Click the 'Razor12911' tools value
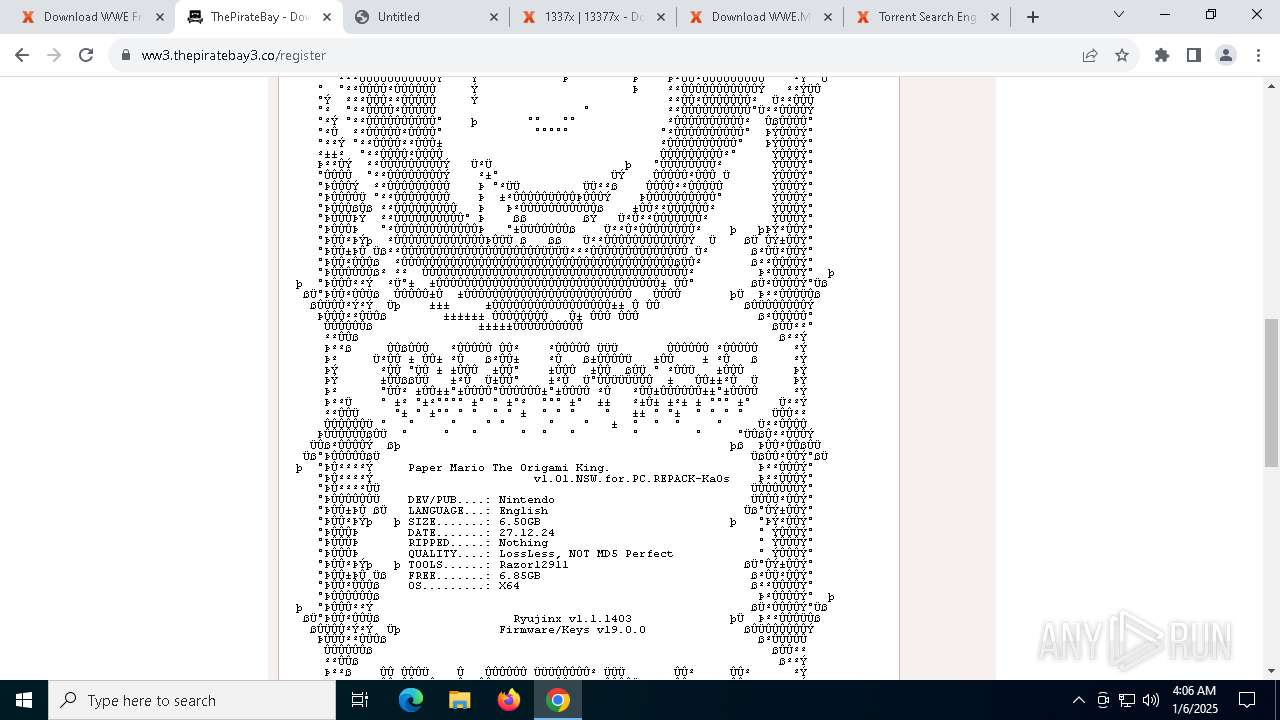Viewport: 1280px width, 720px height. coord(533,565)
